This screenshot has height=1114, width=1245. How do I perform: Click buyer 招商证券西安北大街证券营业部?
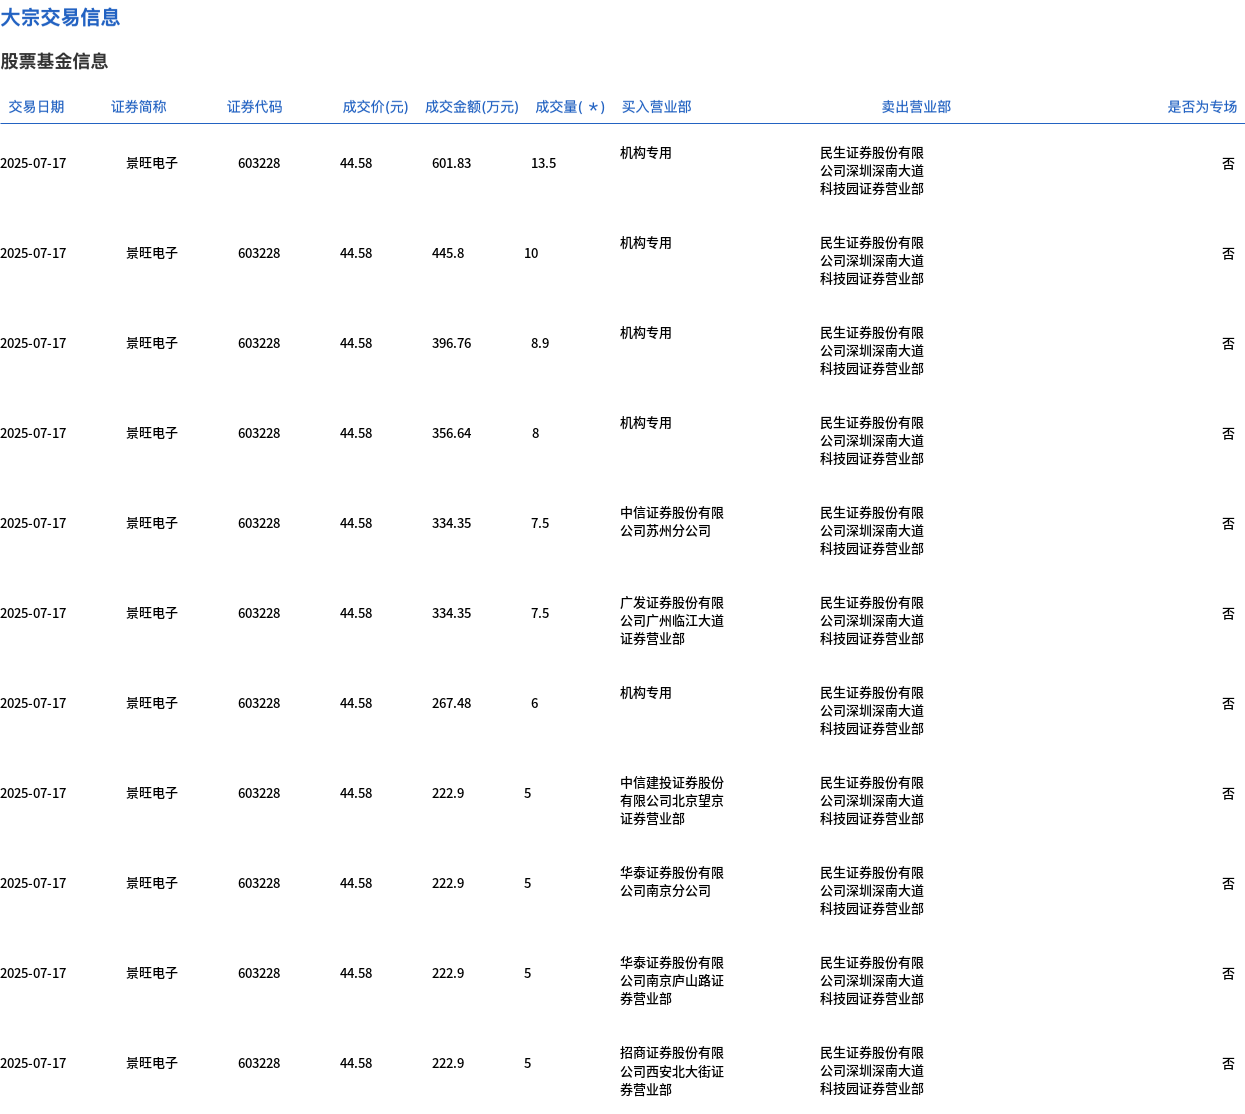[x=672, y=1071]
